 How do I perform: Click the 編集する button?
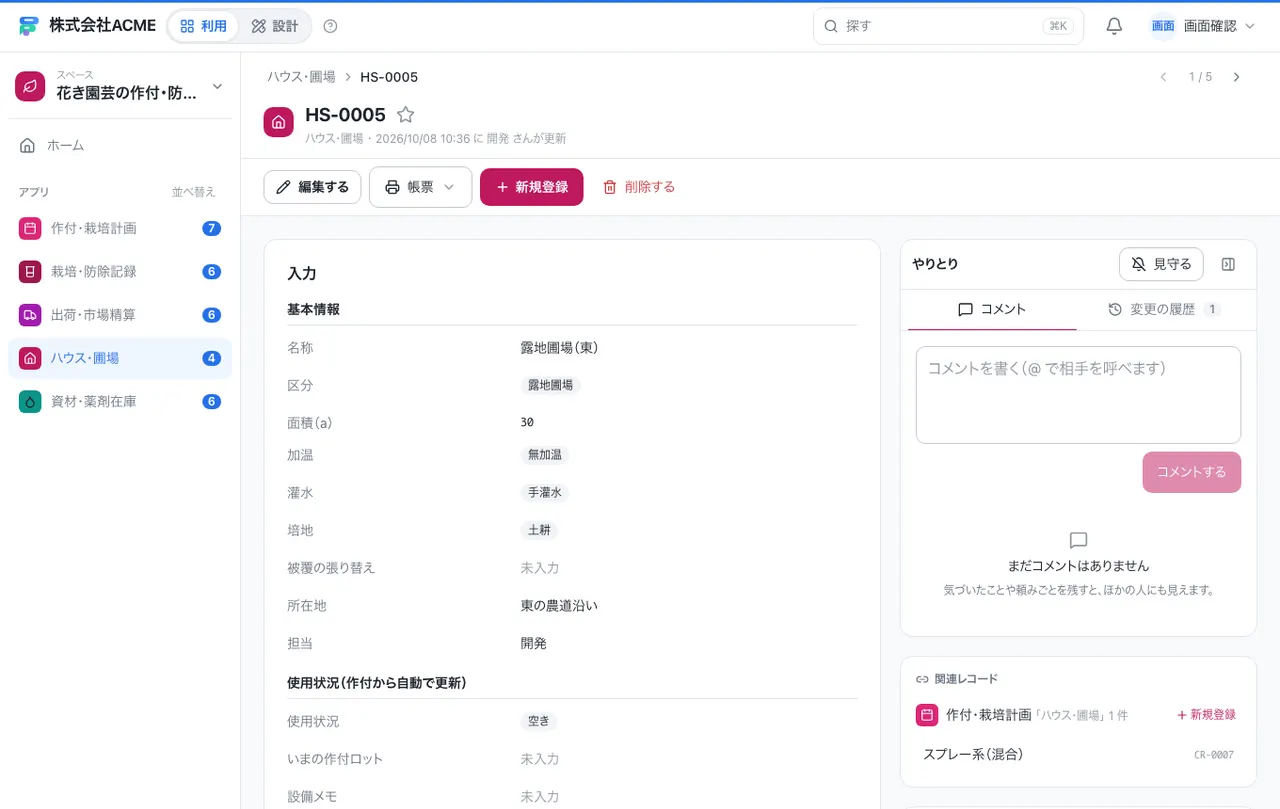coord(312,187)
